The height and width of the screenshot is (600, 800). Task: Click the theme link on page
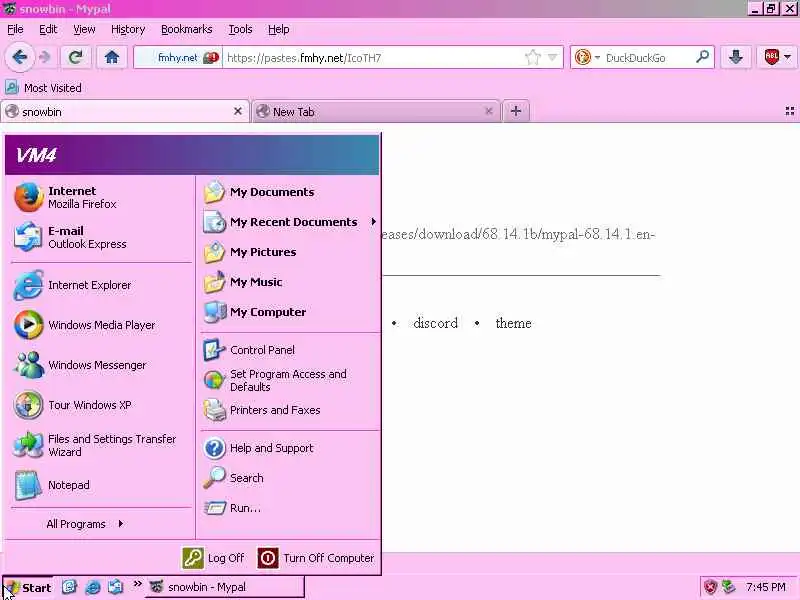(513, 323)
